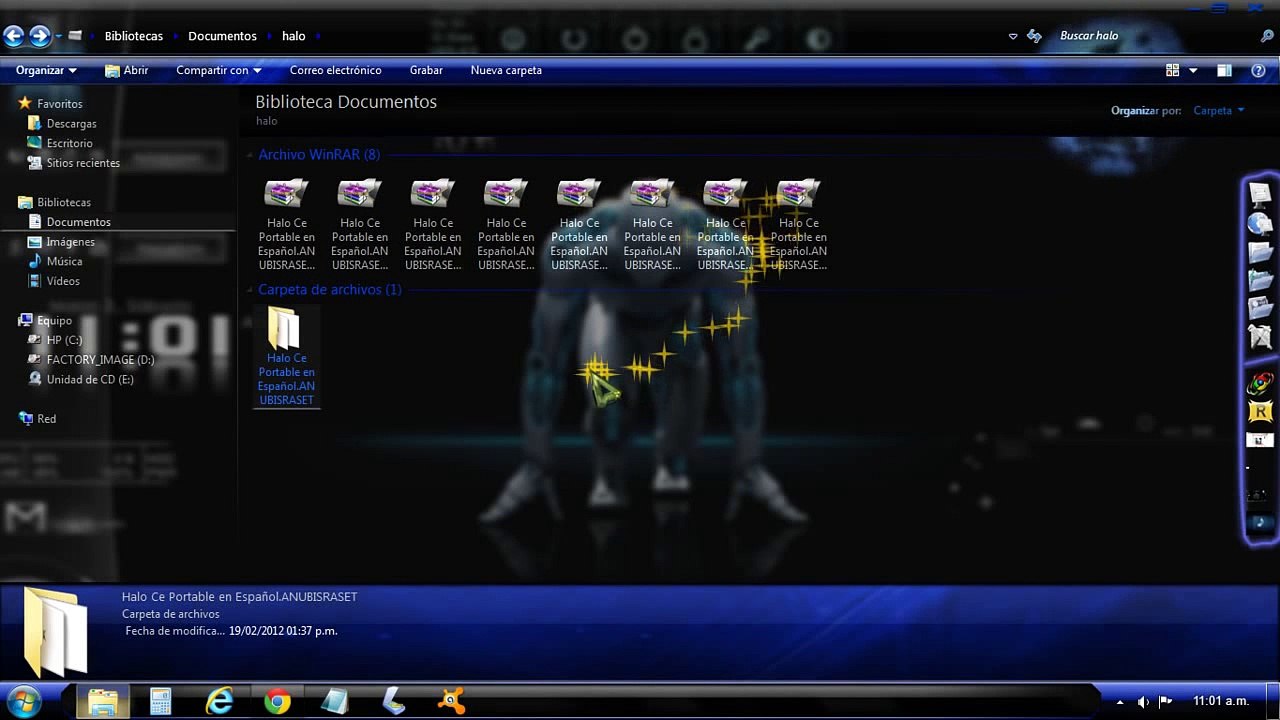
Task: Open the recent pages dropdown beside Forward
Action: pyautogui.click(x=59, y=36)
